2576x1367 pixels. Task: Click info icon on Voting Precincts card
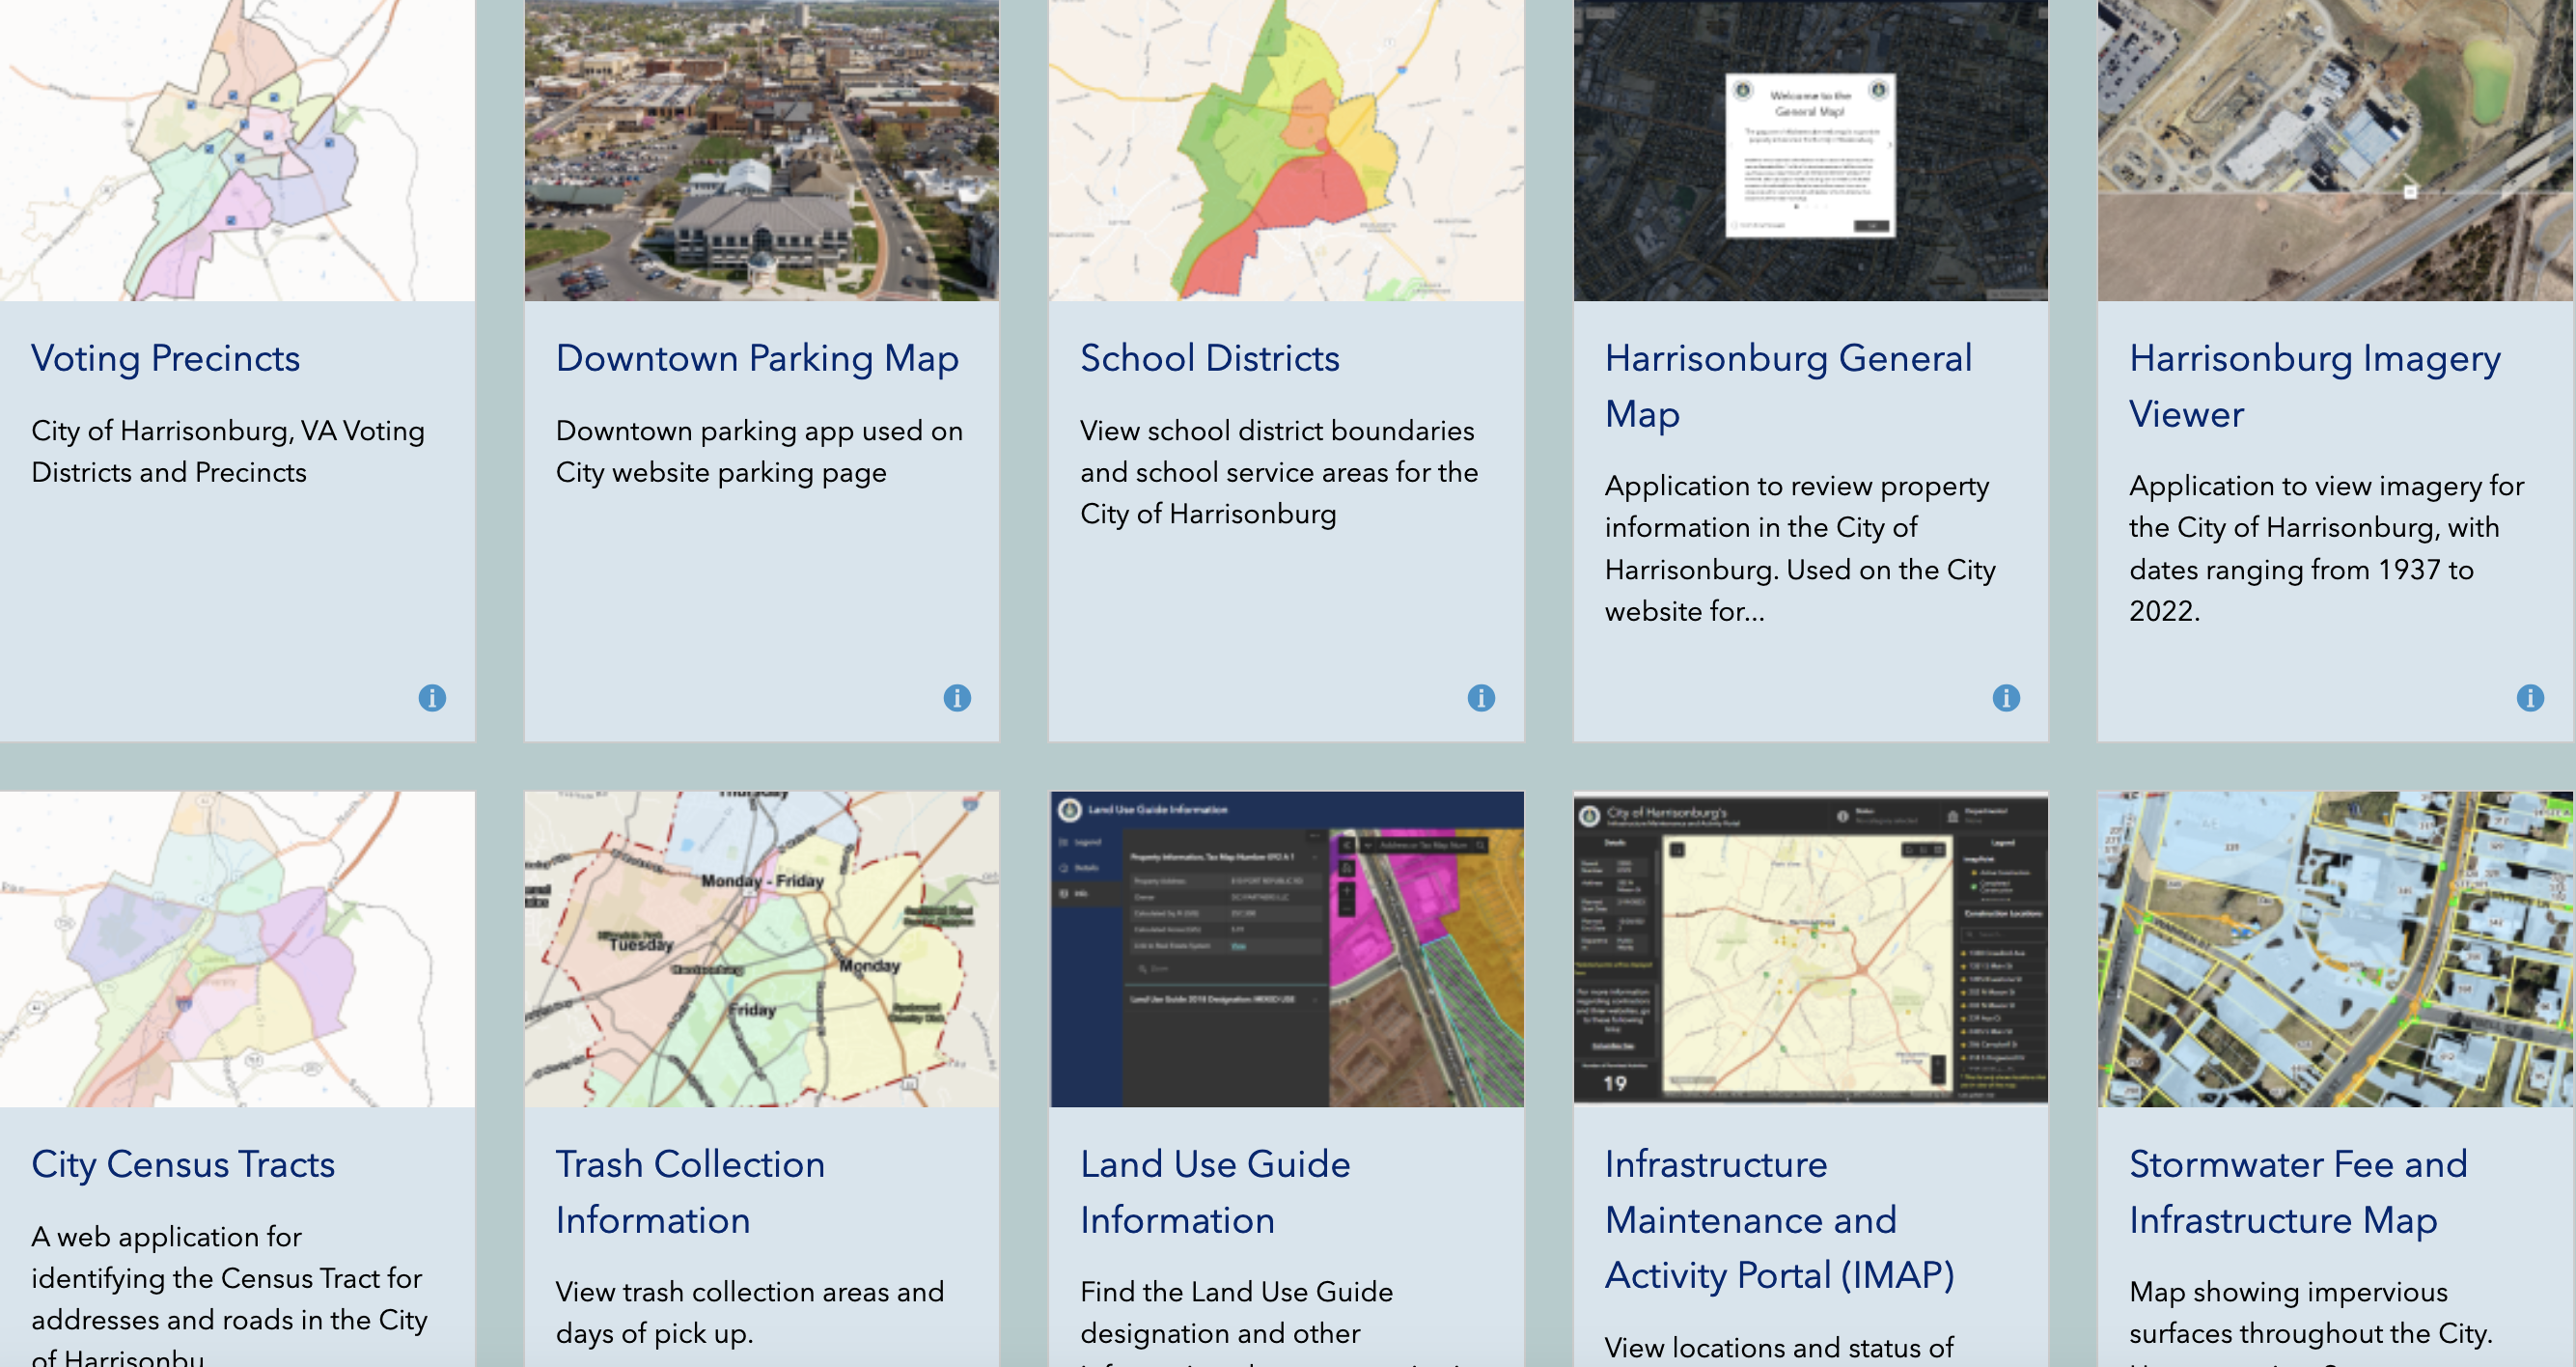pyautogui.click(x=432, y=697)
